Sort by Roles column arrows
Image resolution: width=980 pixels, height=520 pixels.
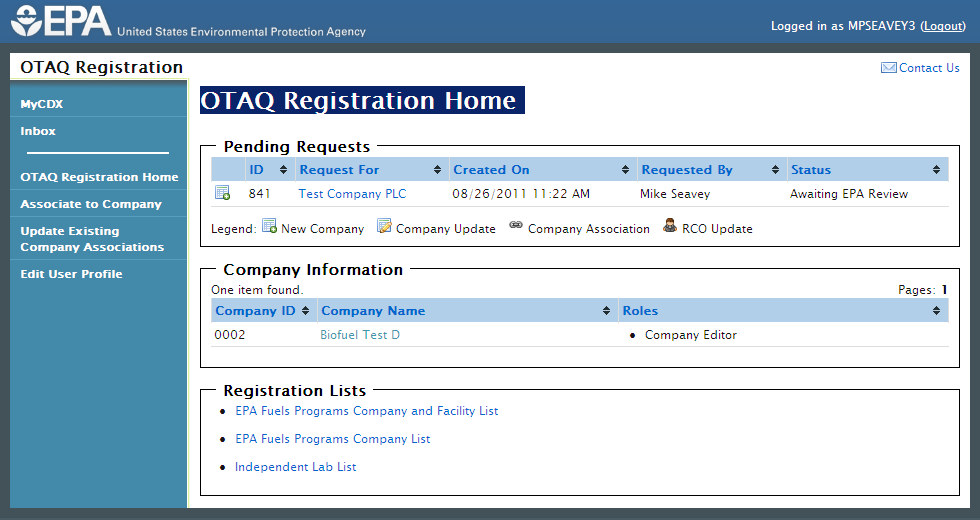coord(936,311)
